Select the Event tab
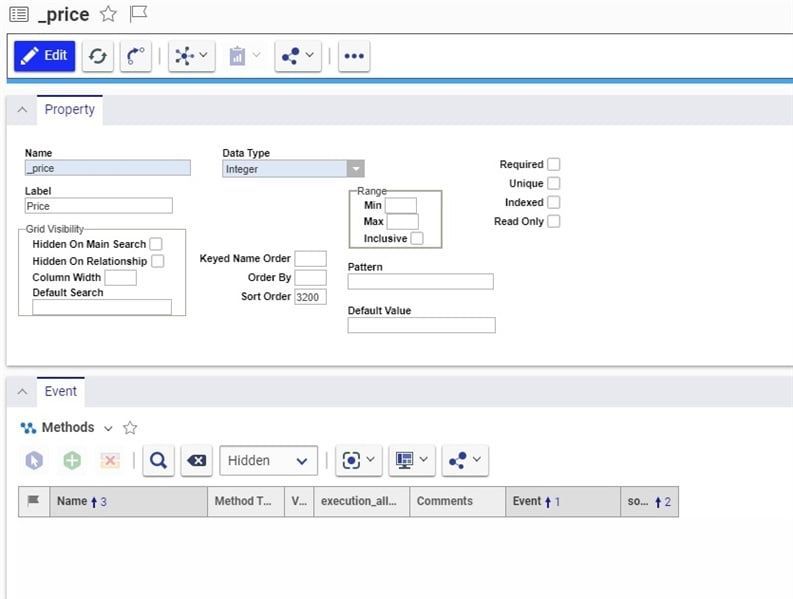Screen dimensions: 793x599 pyautogui.click(x=61, y=391)
